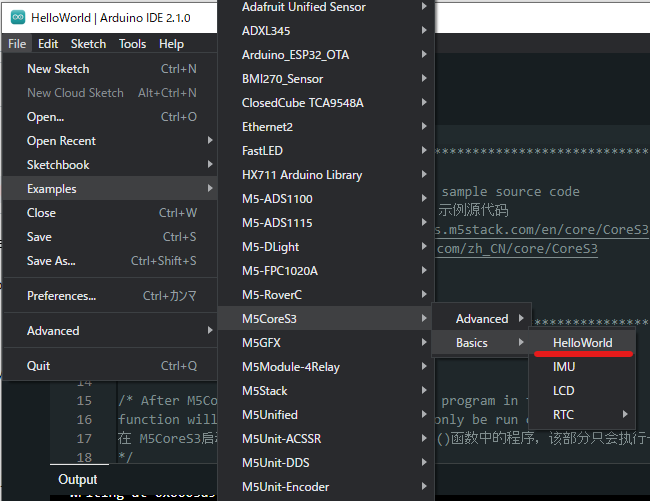Screen dimensions: 650x501
Task: Choose Save As... in File menu
Action: pyautogui.click(x=110, y=261)
